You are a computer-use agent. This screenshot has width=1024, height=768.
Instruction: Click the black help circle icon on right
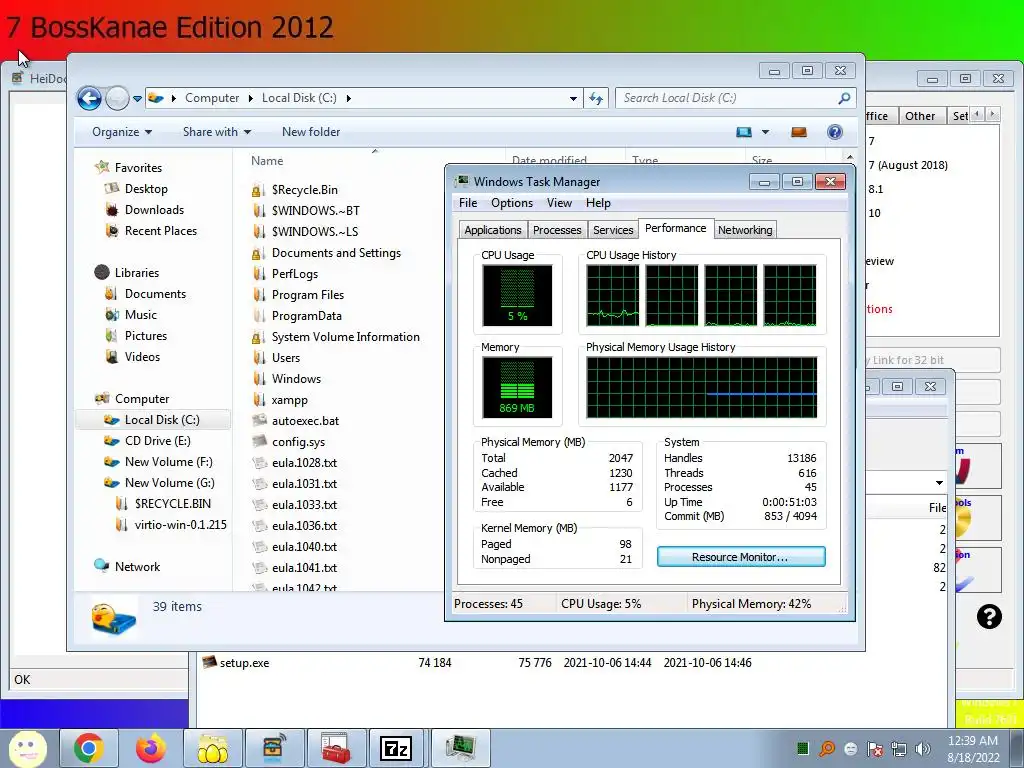[x=989, y=616]
